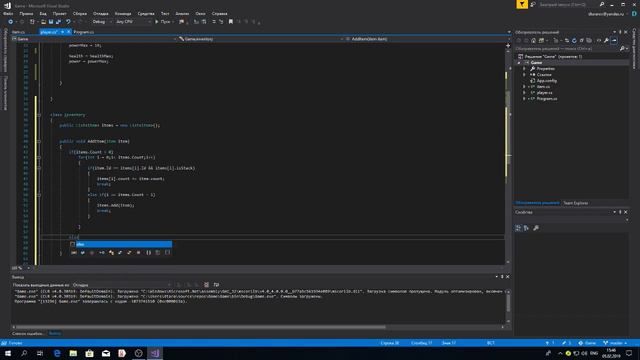Open the Mail app from the taskbar
Viewport: 640px width, 360px height.
coord(106,353)
